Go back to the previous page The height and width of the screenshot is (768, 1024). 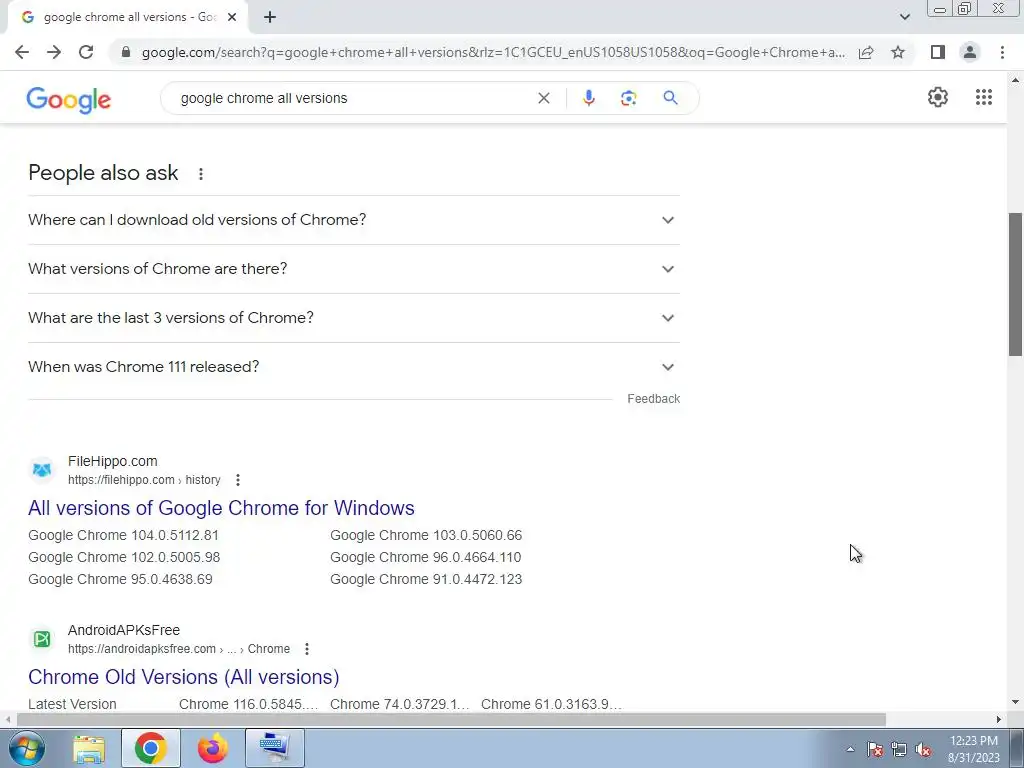point(22,52)
